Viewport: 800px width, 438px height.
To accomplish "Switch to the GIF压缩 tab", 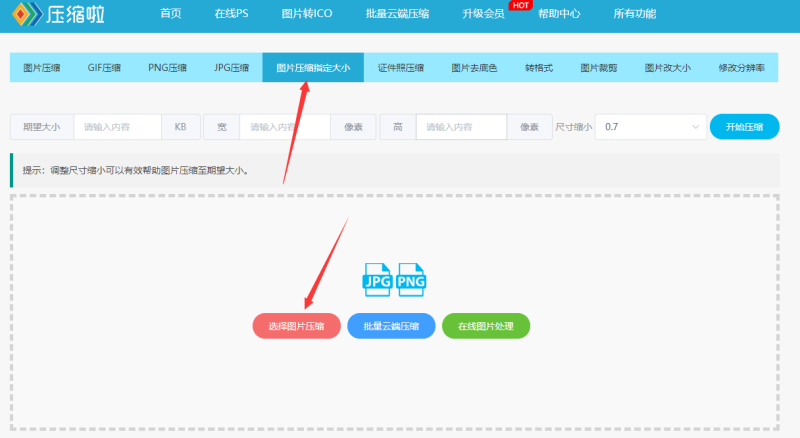I will point(104,67).
